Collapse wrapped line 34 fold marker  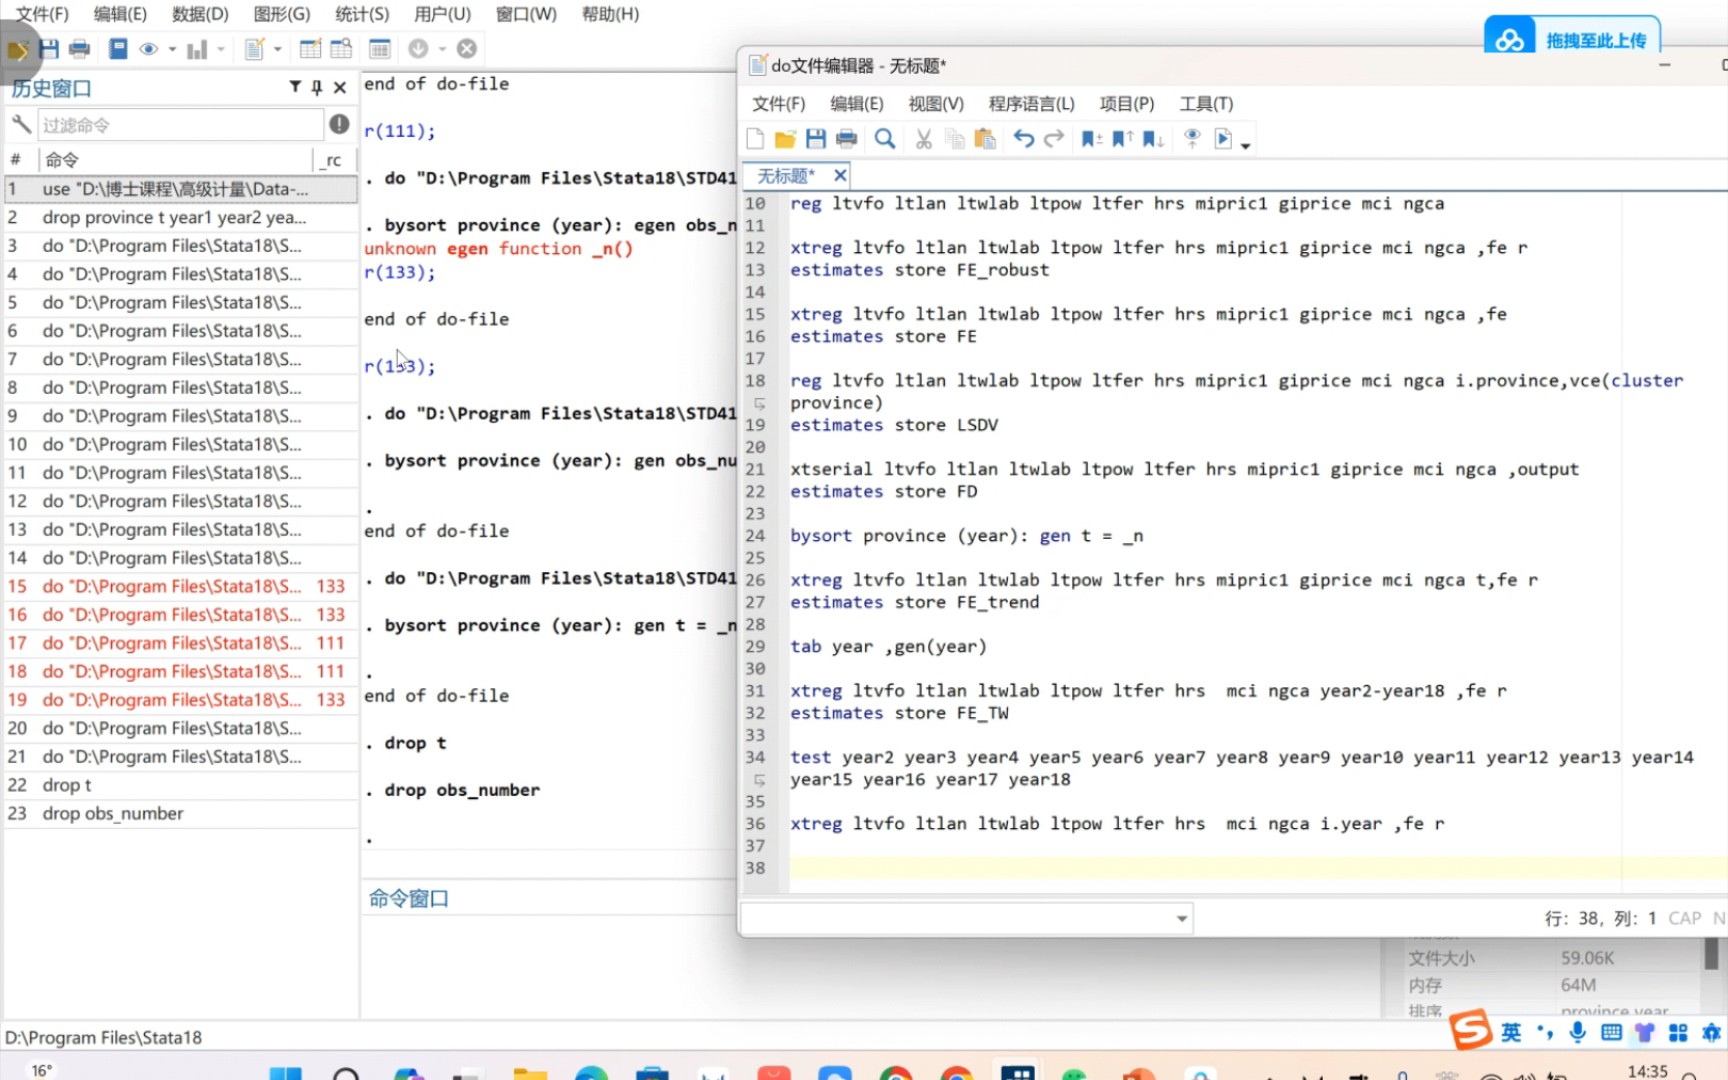(760, 779)
